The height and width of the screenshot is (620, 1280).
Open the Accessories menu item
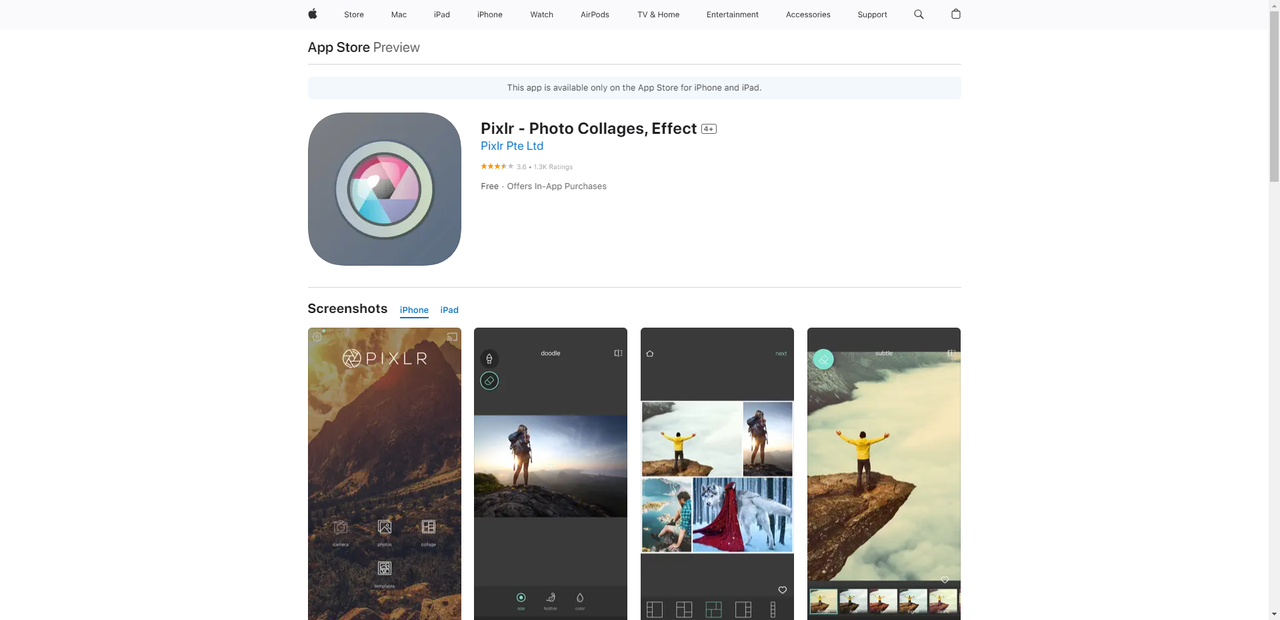click(x=808, y=15)
